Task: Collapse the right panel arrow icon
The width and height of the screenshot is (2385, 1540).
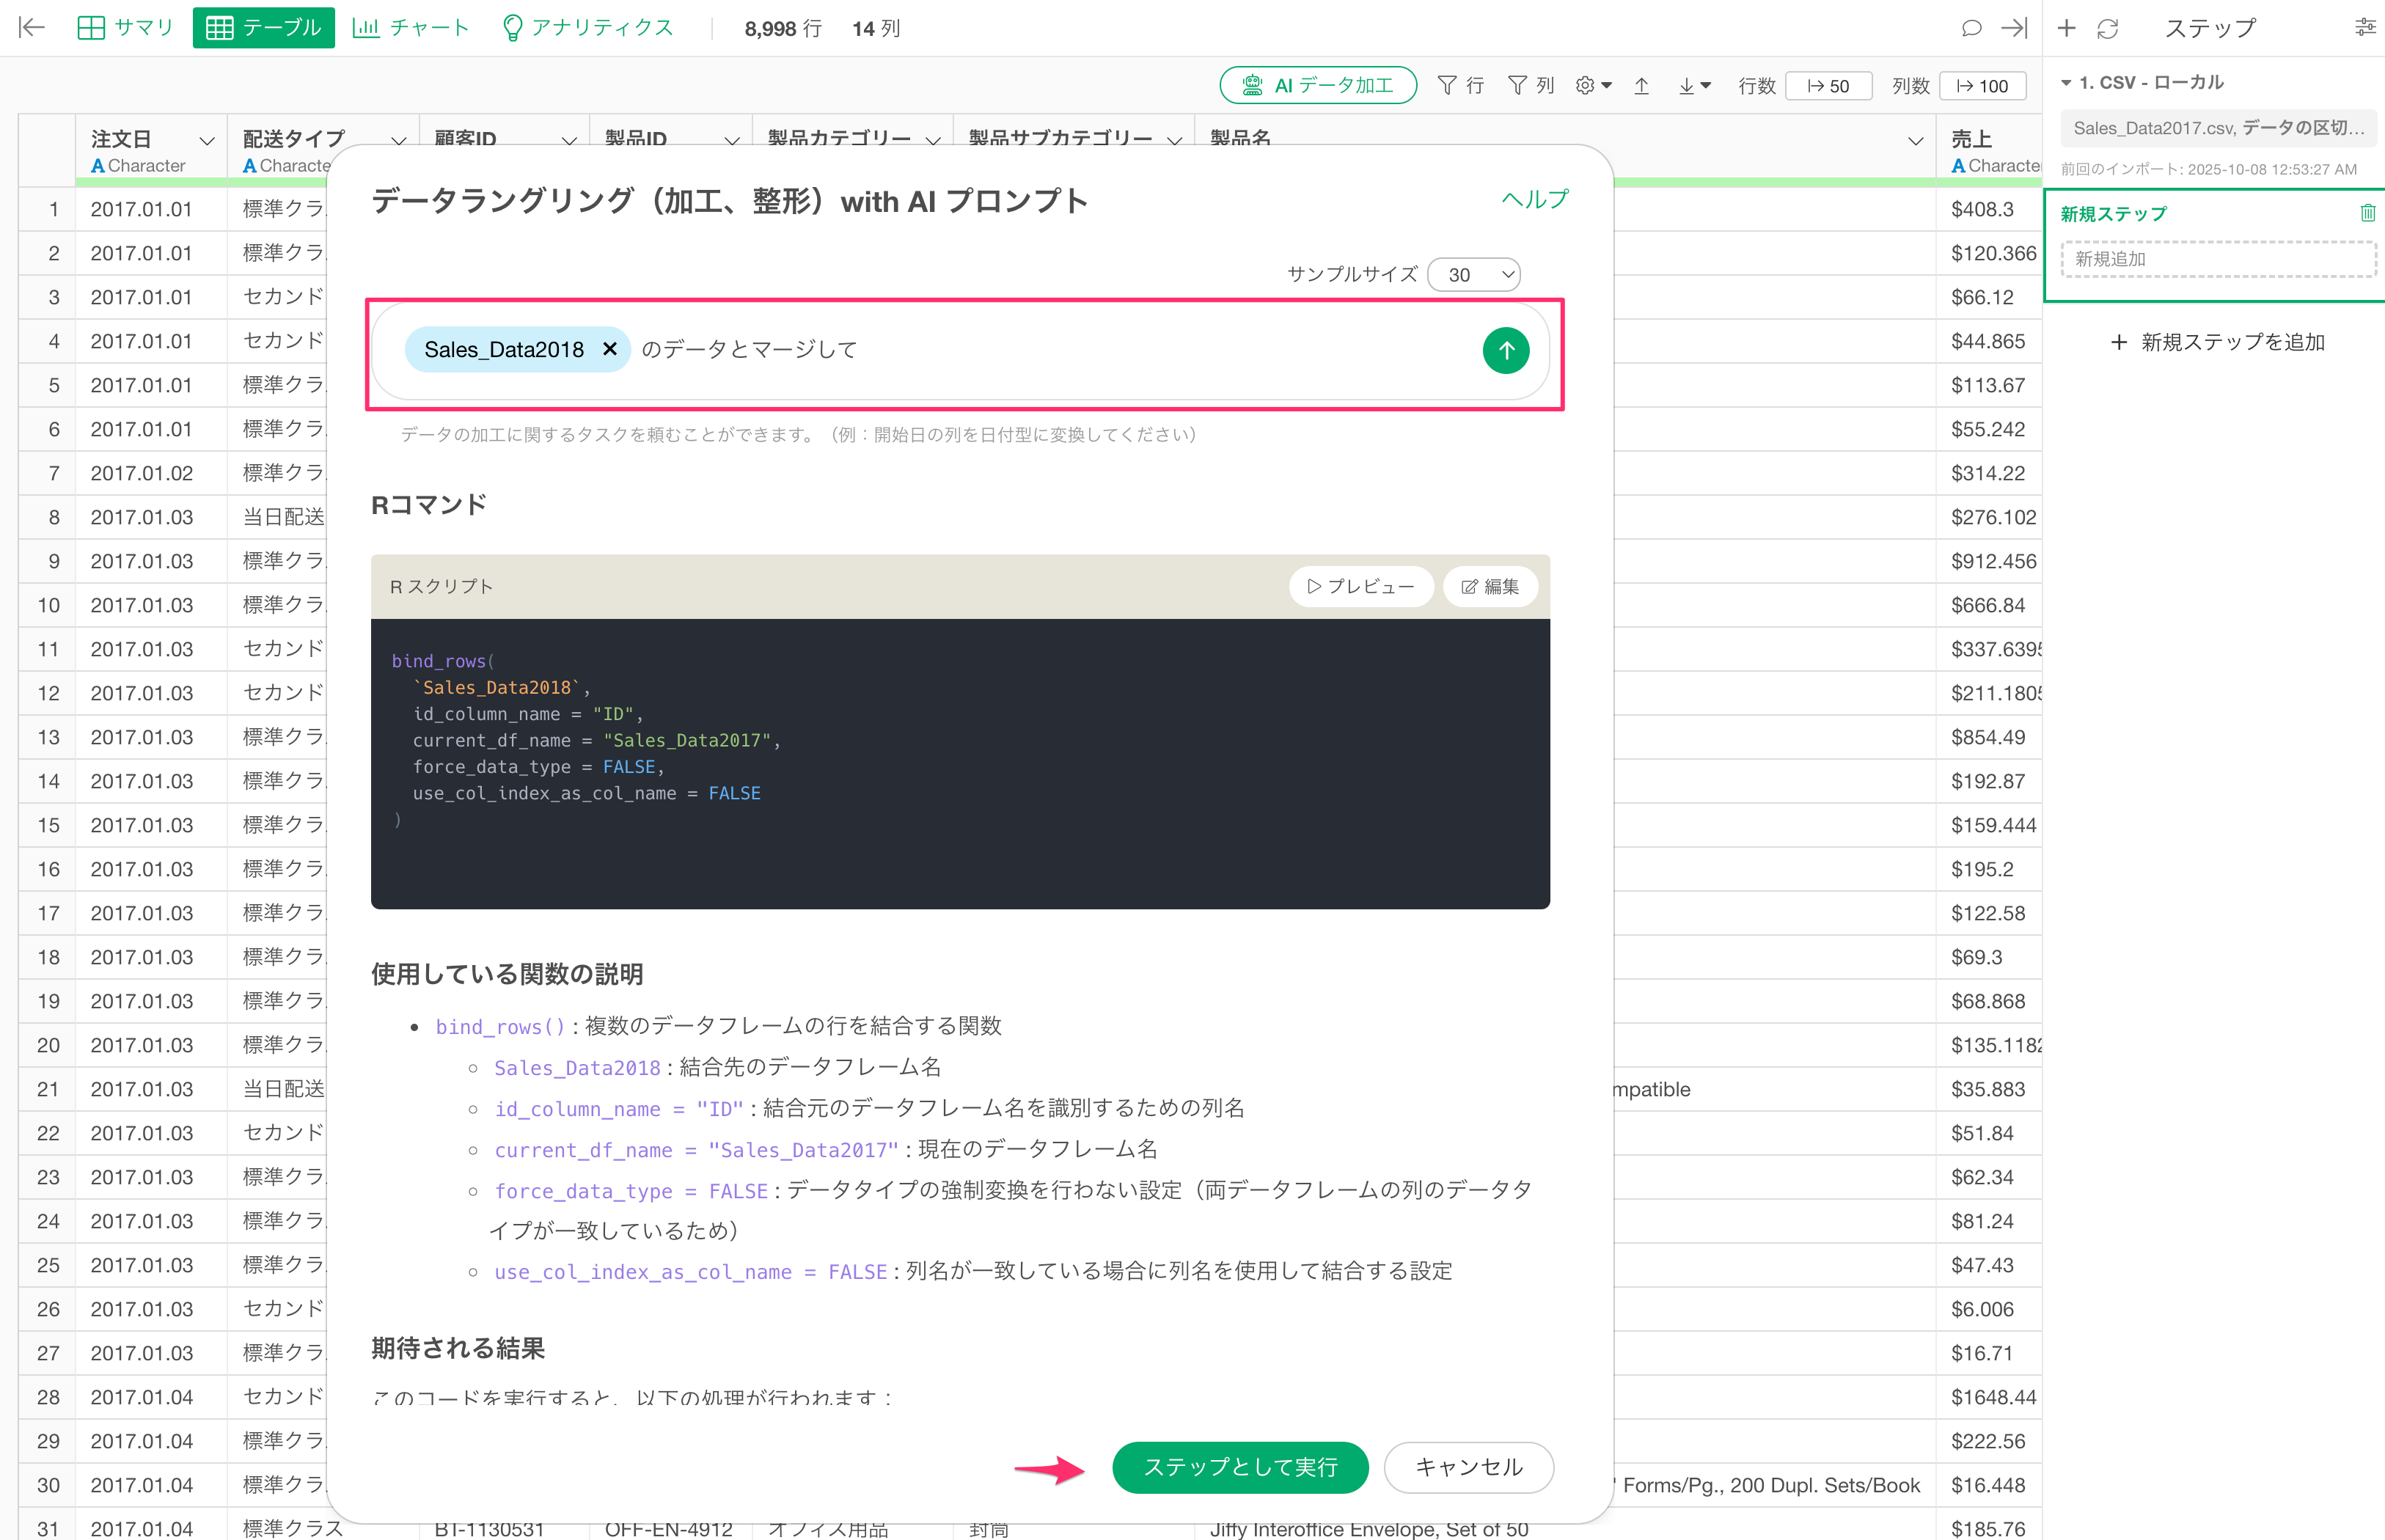Action: pos(2014,28)
